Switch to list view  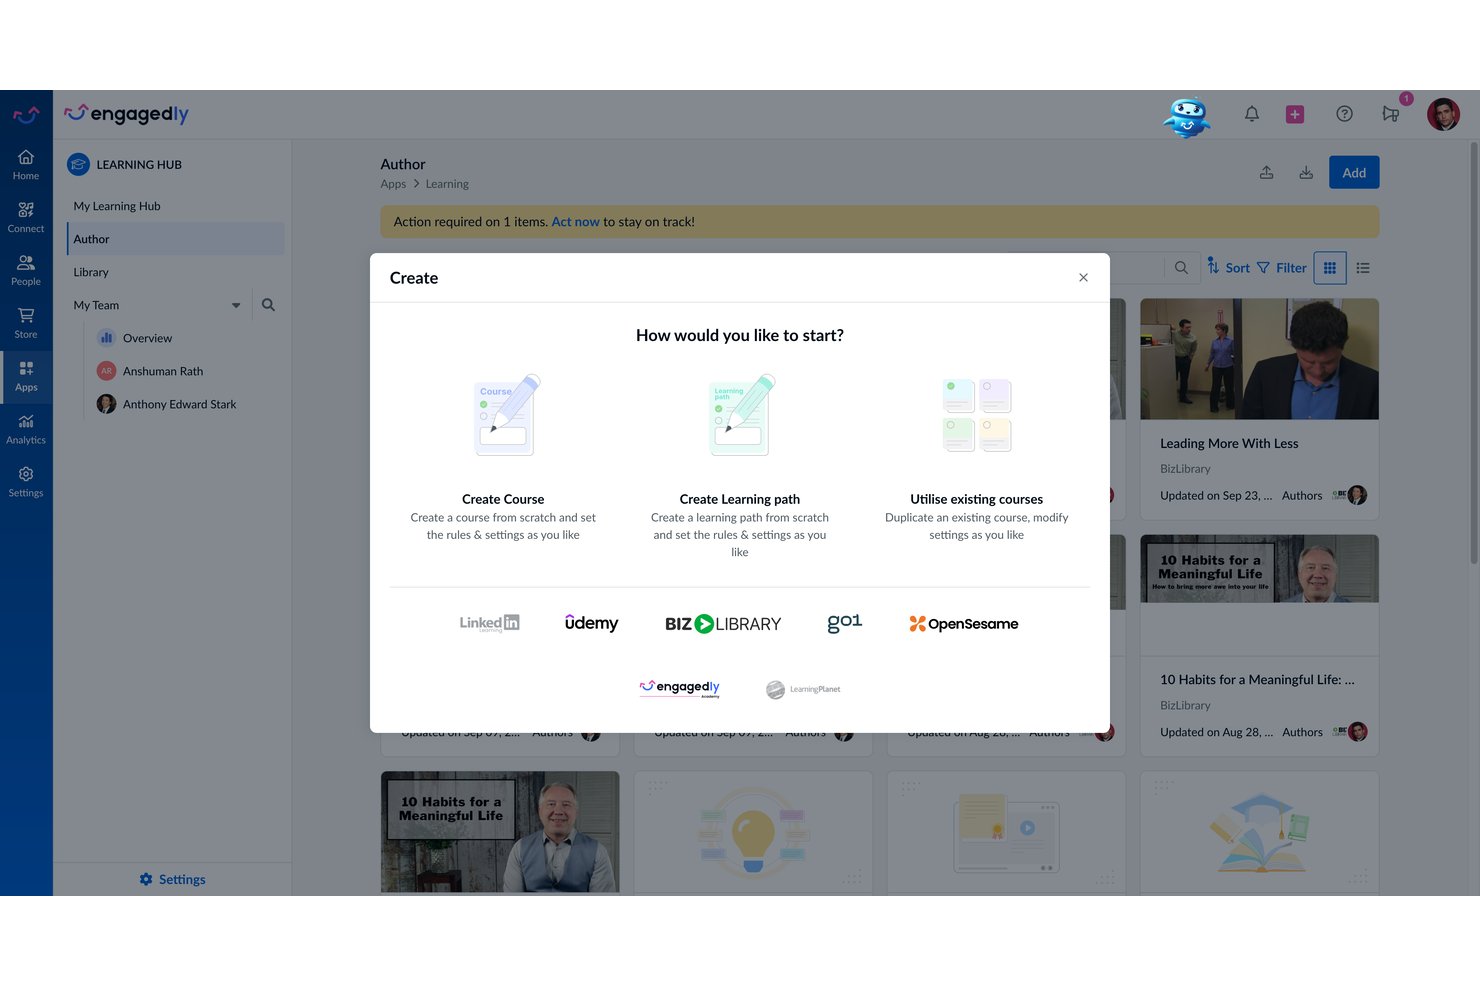(1363, 268)
